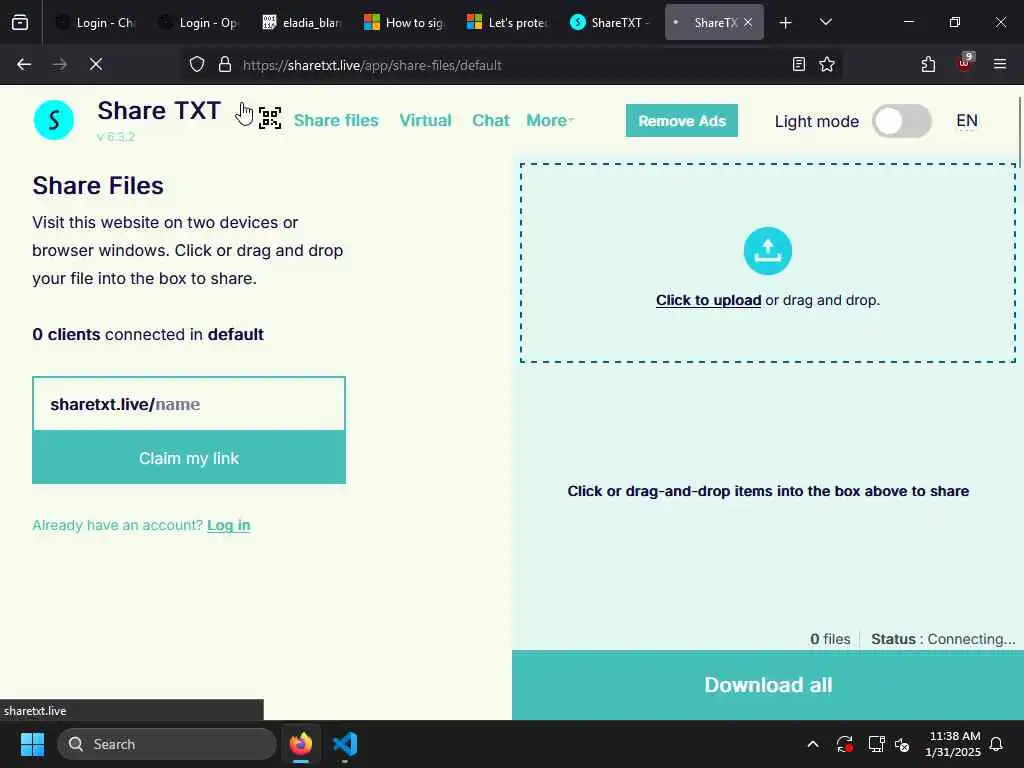Go back to previous page
The width and height of the screenshot is (1024, 768).
tap(24, 64)
